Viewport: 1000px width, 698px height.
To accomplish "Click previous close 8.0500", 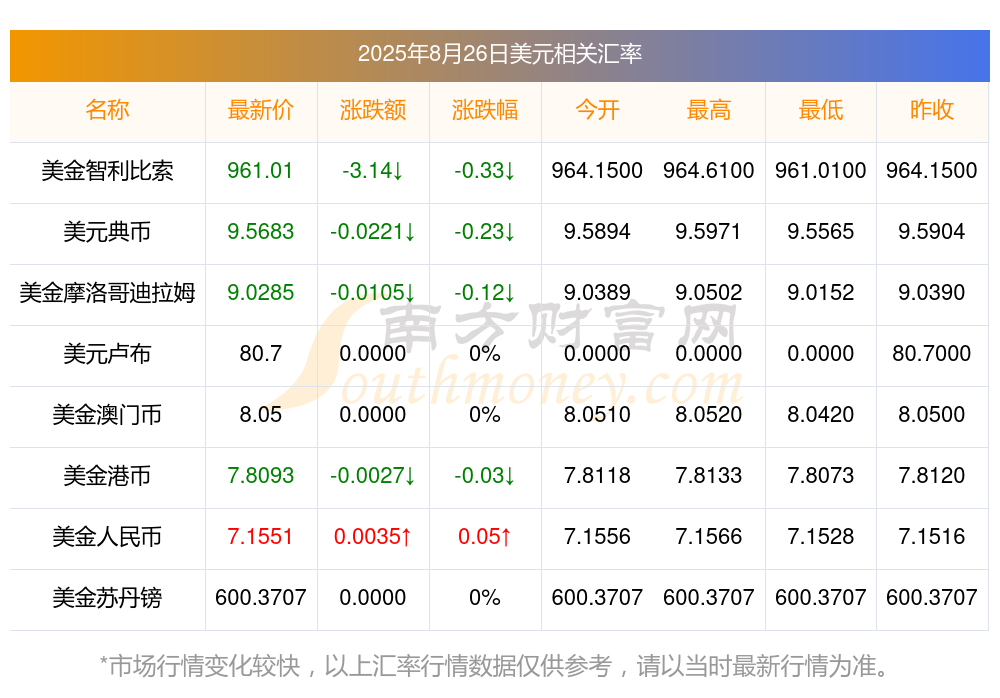I will coord(932,415).
